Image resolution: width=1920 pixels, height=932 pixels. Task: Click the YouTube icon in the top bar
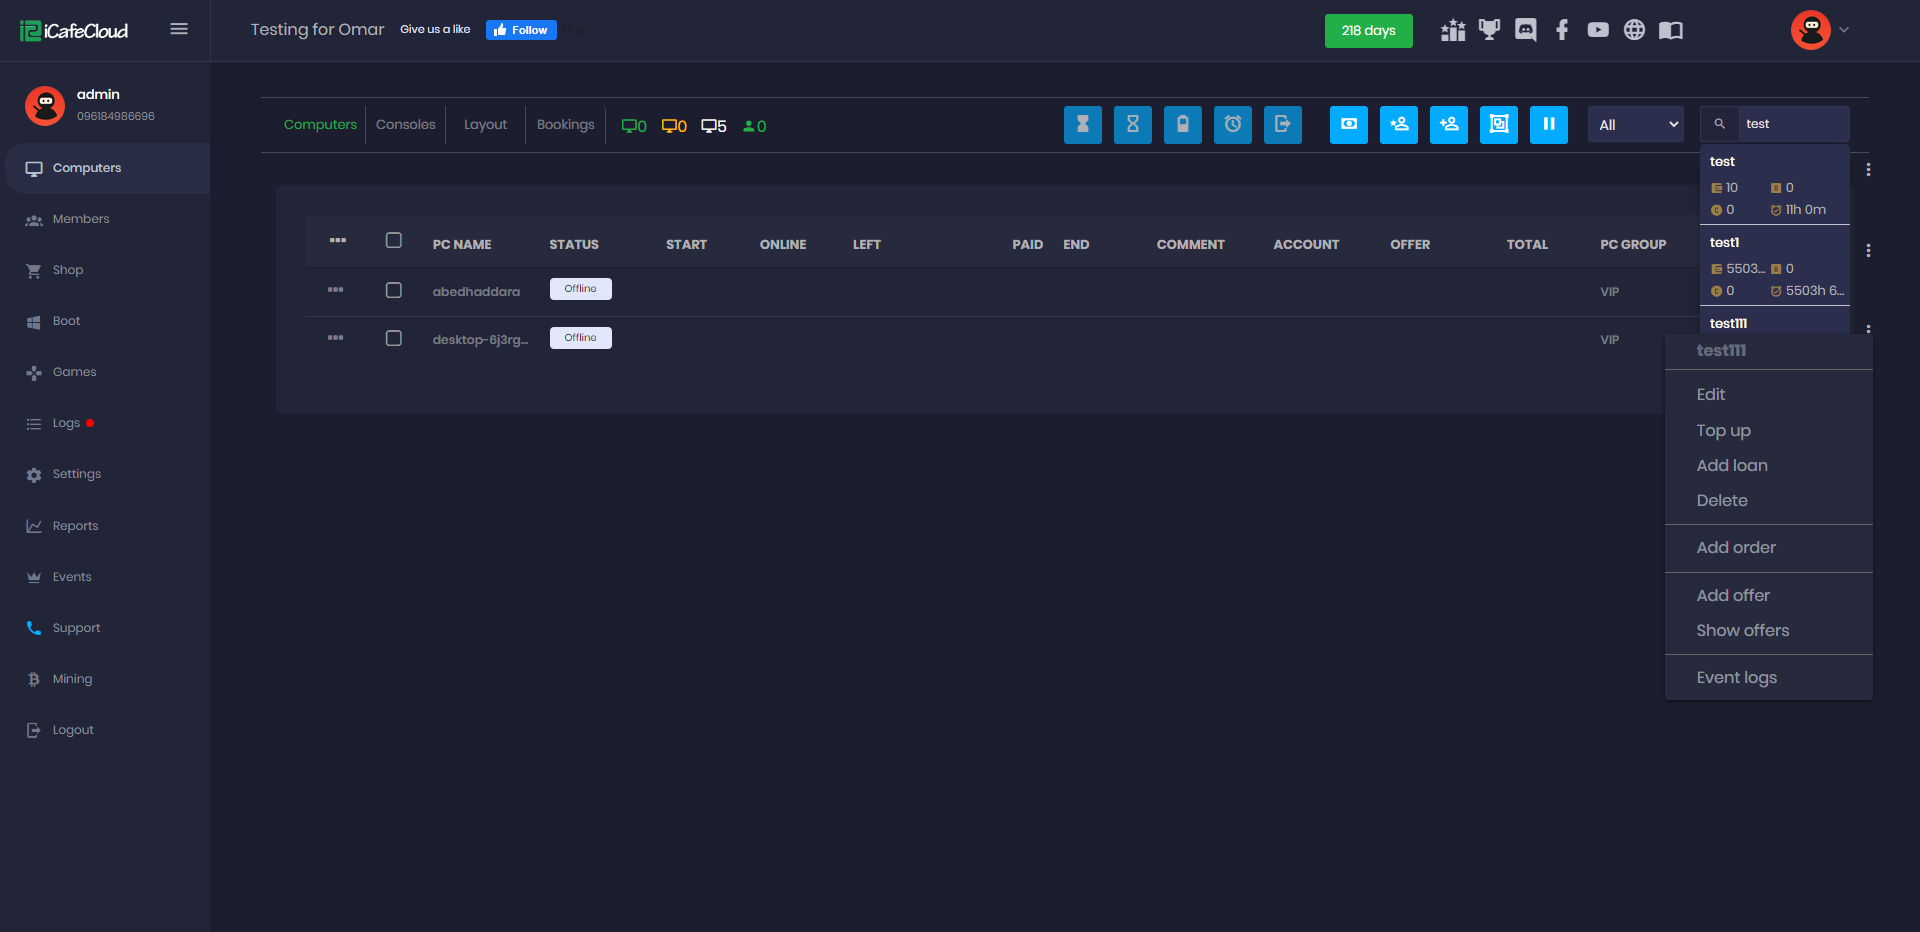(x=1598, y=30)
